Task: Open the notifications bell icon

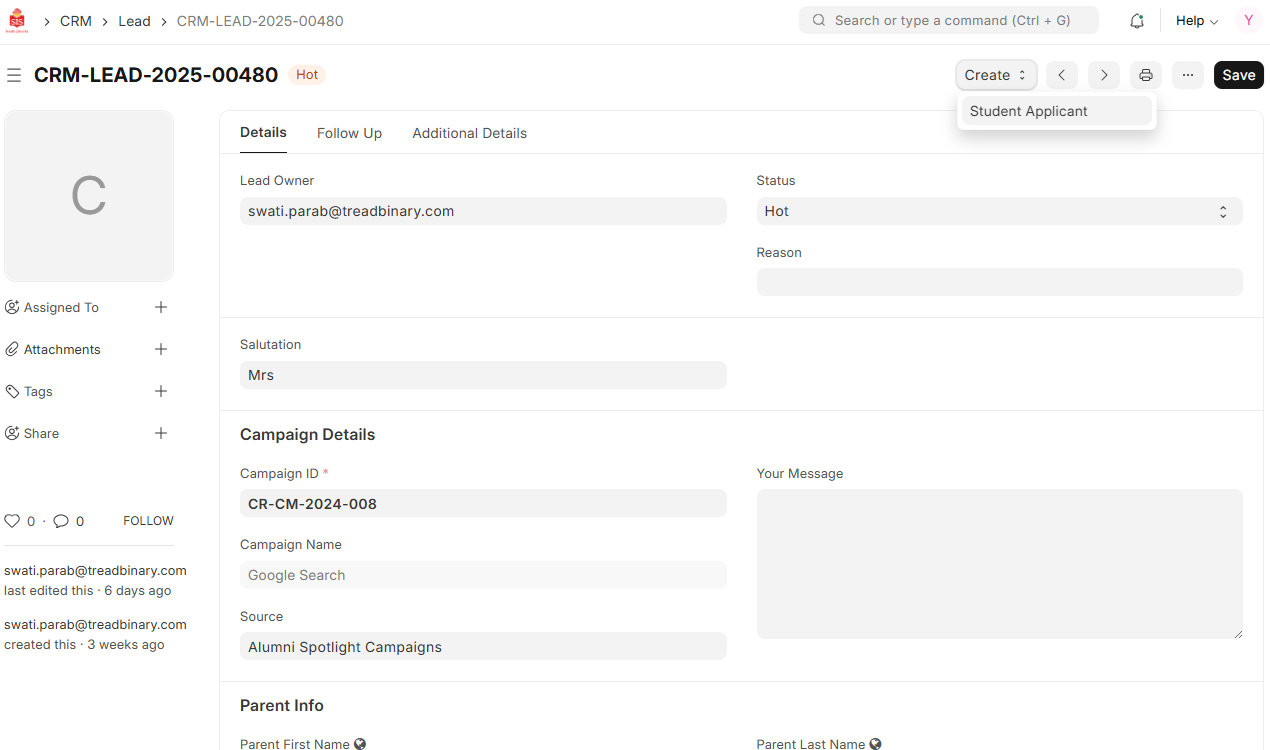Action: (1136, 21)
